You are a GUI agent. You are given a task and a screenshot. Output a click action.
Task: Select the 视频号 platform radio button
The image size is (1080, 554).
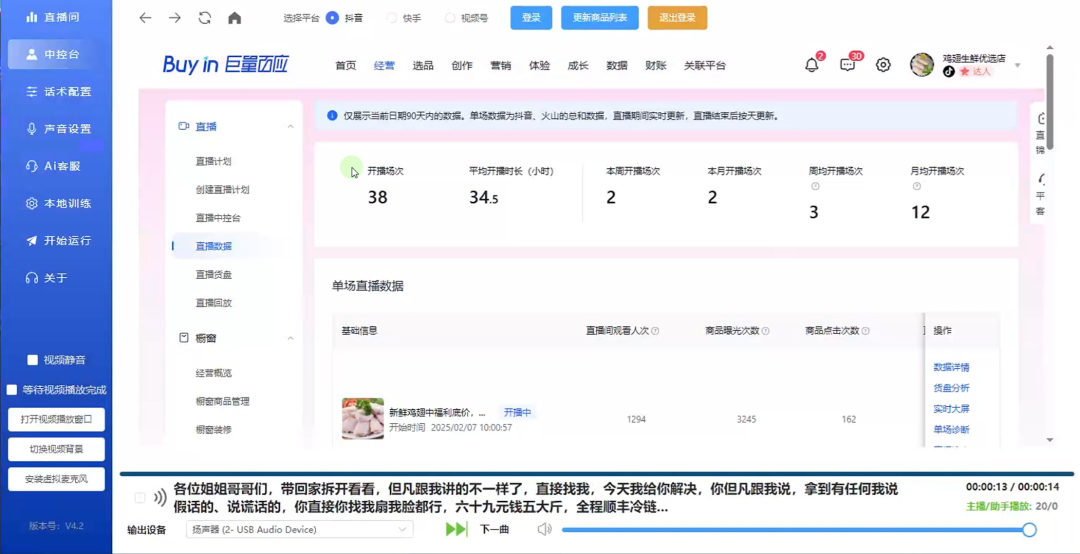pyautogui.click(x=450, y=19)
